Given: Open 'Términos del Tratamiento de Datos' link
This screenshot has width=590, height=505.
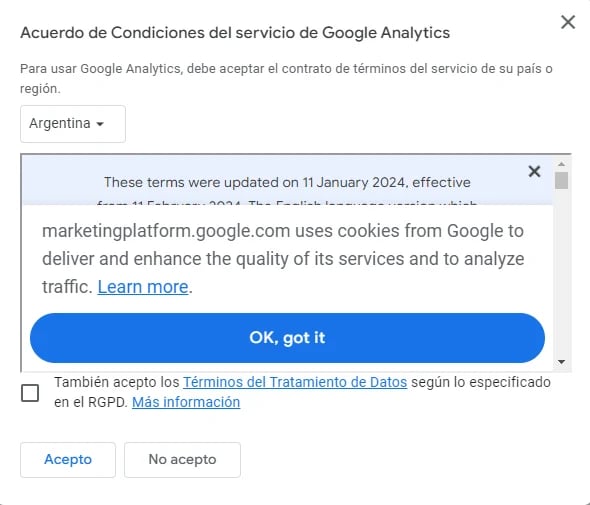Looking at the screenshot, I should point(295,382).
